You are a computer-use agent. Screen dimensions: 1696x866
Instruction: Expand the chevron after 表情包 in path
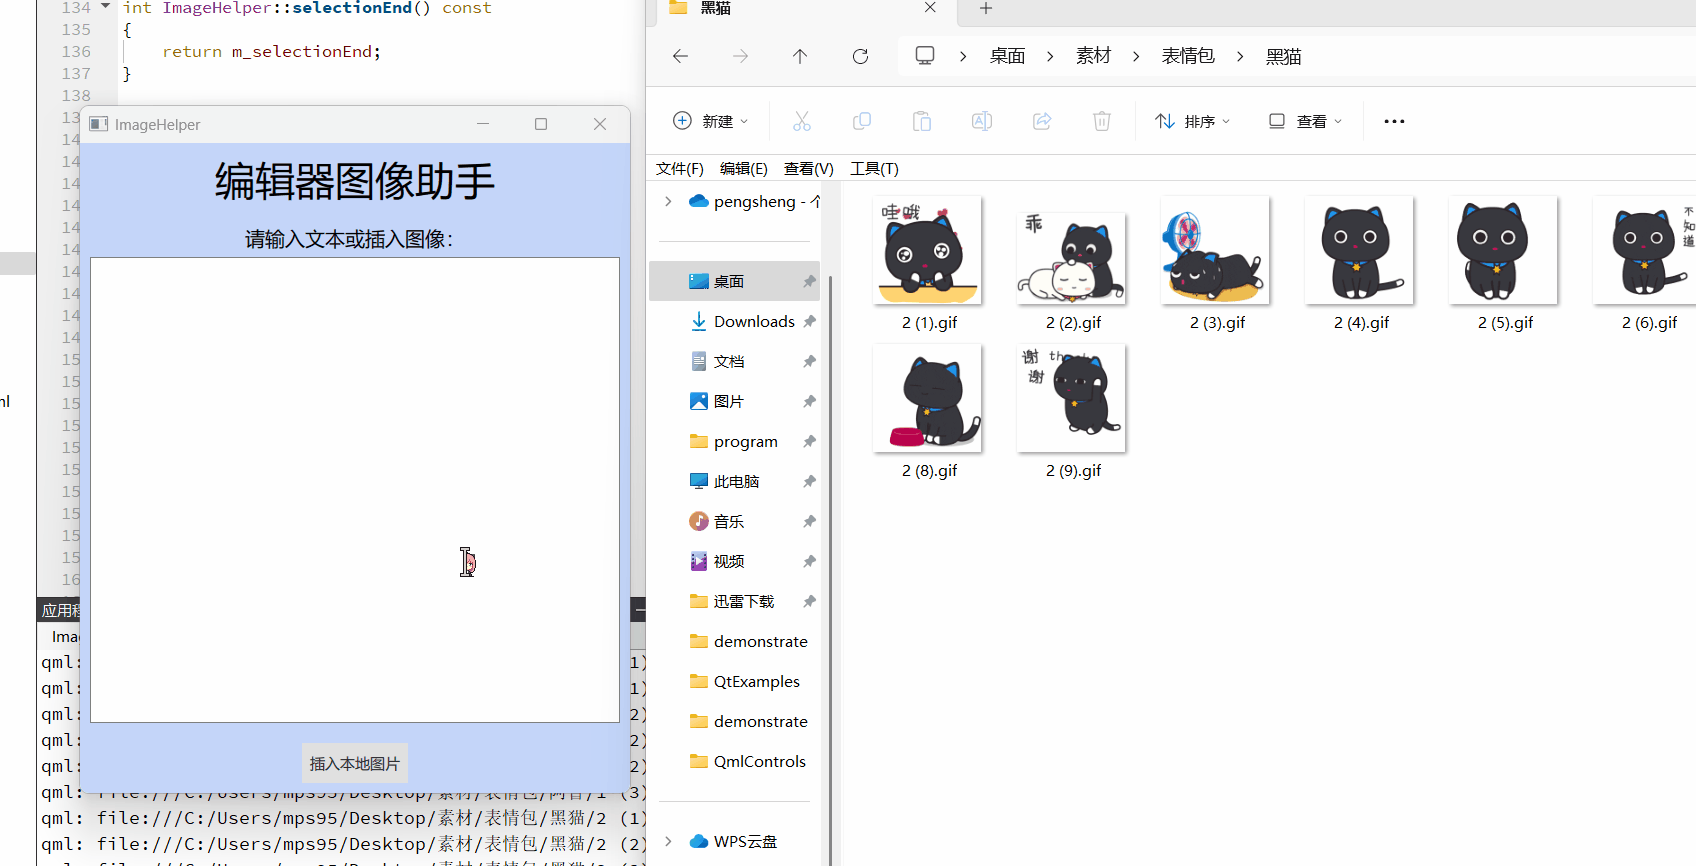pos(1240,56)
